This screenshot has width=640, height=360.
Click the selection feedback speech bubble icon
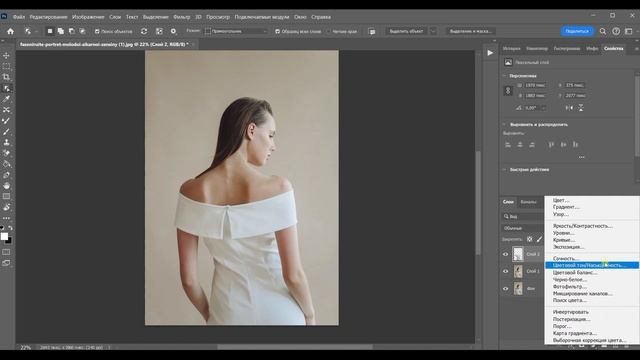click(x=371, y=31)
